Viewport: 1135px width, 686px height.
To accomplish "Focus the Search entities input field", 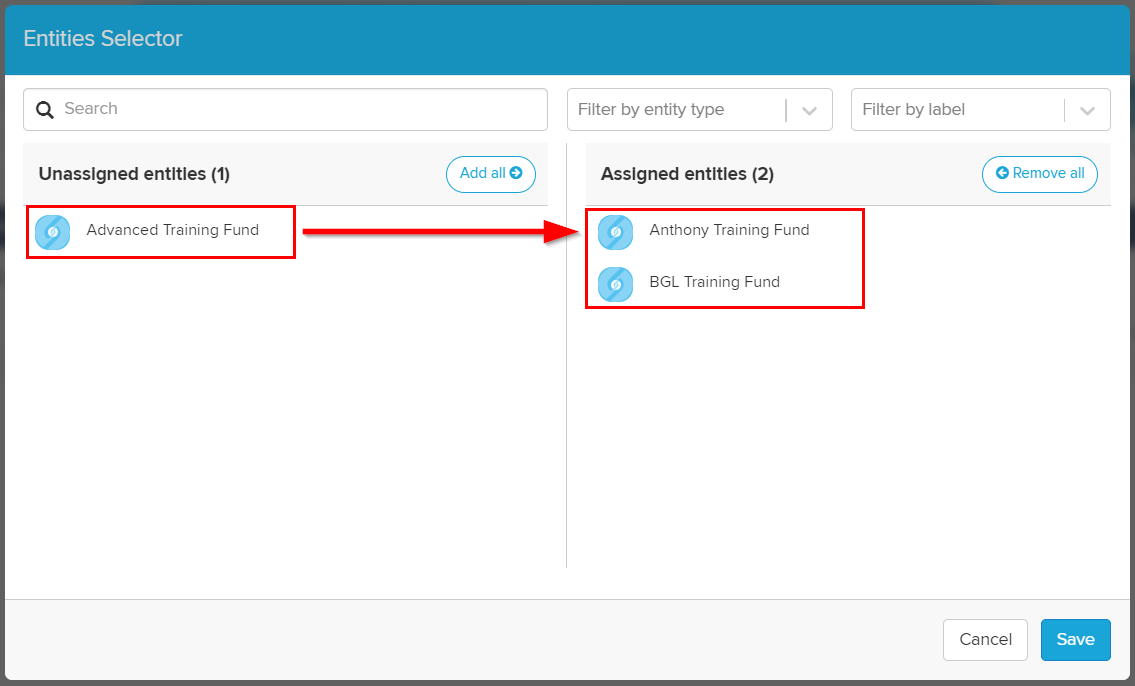I will (x=285, y=110).
